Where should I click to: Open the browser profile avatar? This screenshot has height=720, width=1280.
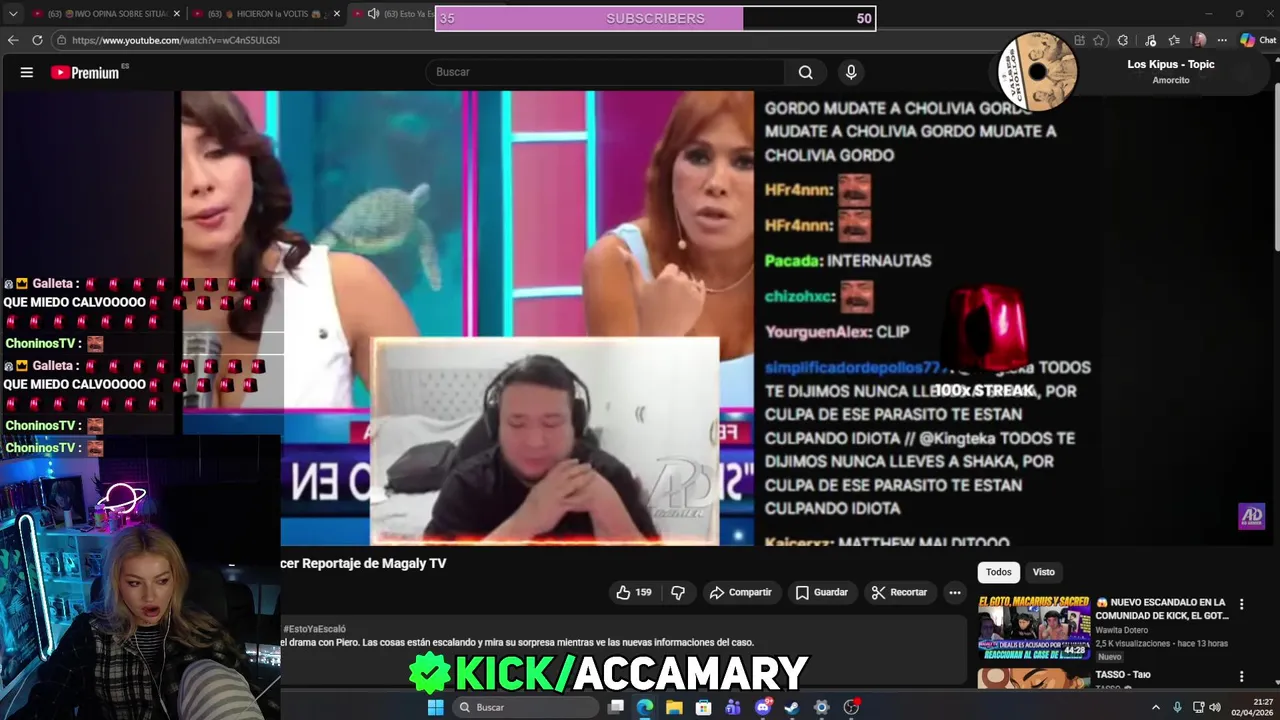1199,40
